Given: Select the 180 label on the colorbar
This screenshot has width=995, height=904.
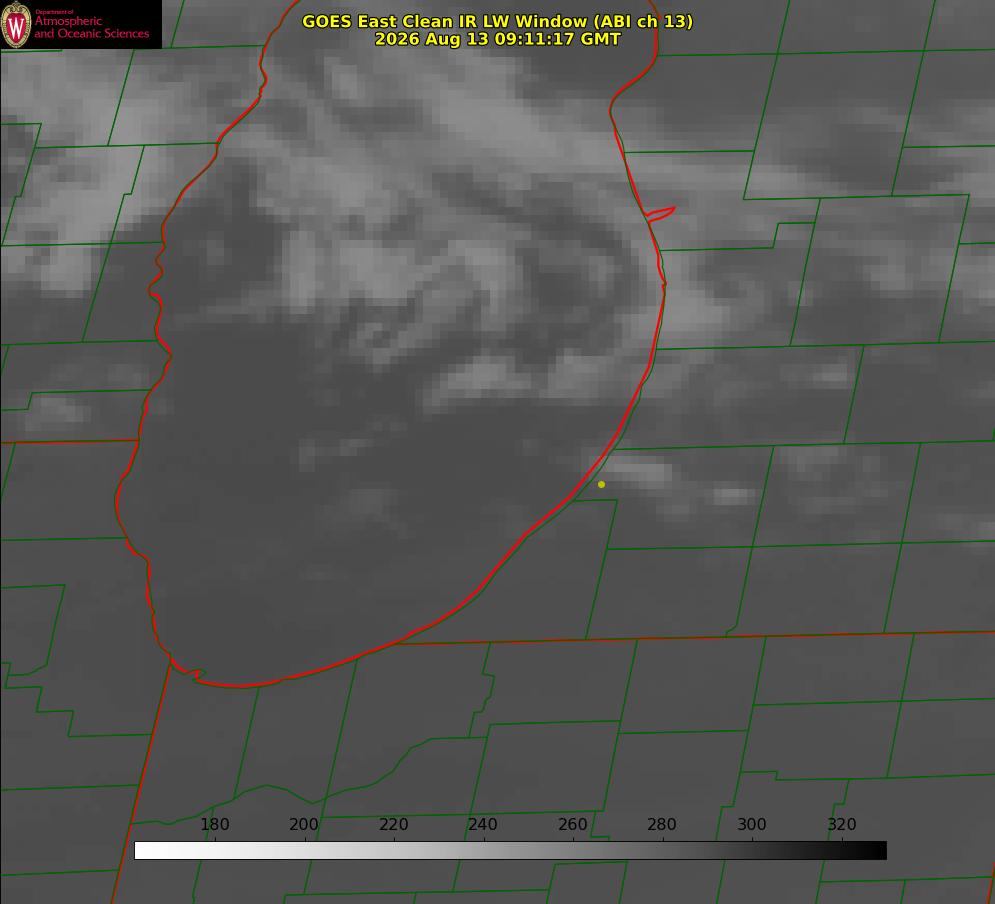Looking at the screenshot, I should point(214,824).
